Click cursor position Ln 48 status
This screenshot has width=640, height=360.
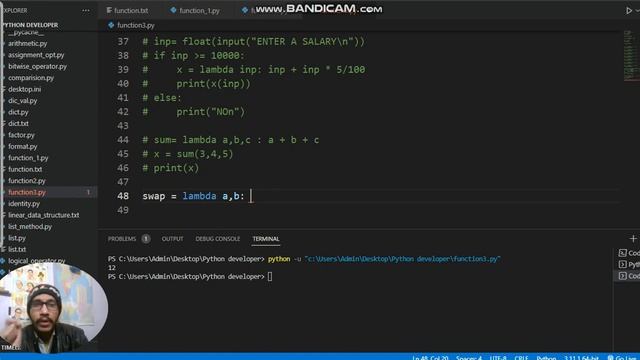[x=430, y=358]
